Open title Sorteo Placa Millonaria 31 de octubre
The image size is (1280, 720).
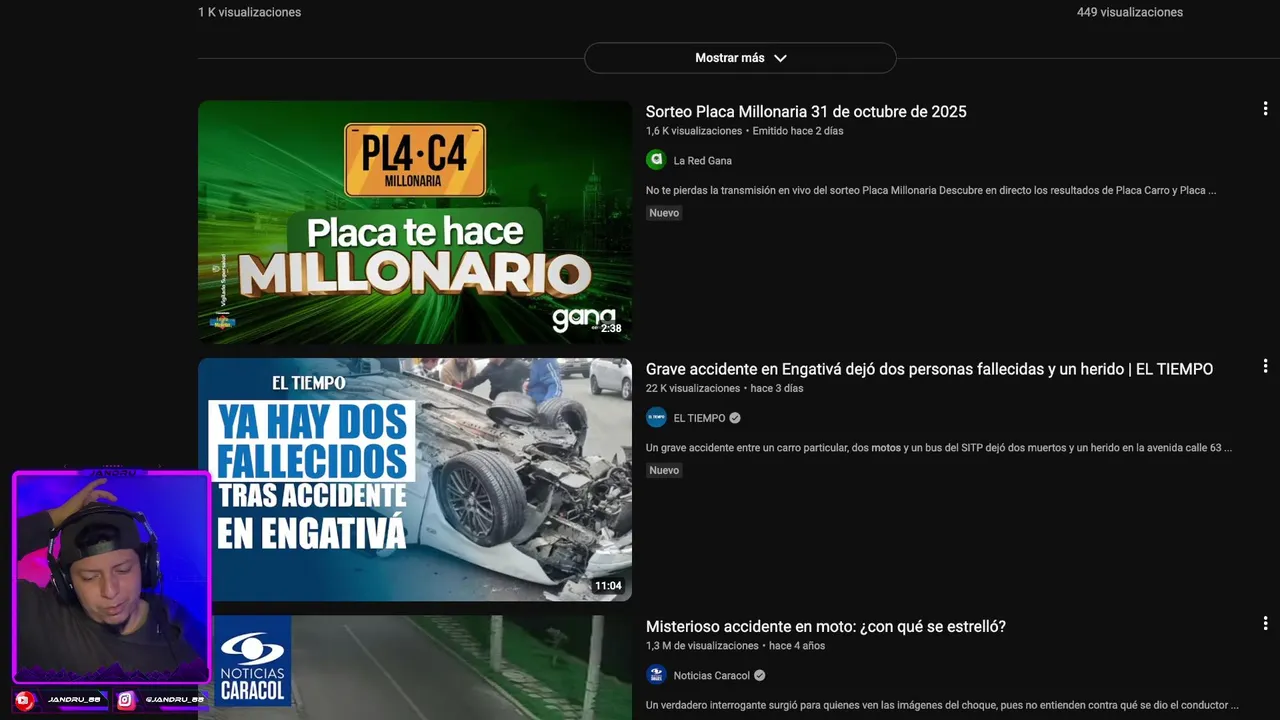click(x=806, y=112)
